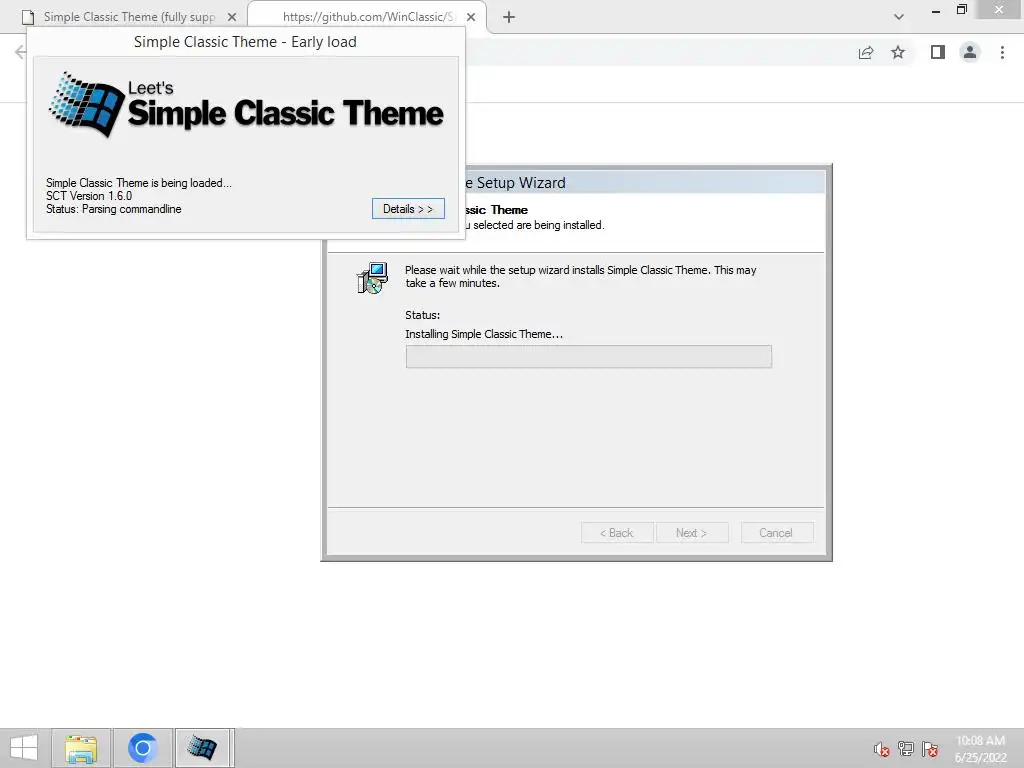
Task: Share this page icon in address bar
Action: (866, 53)
